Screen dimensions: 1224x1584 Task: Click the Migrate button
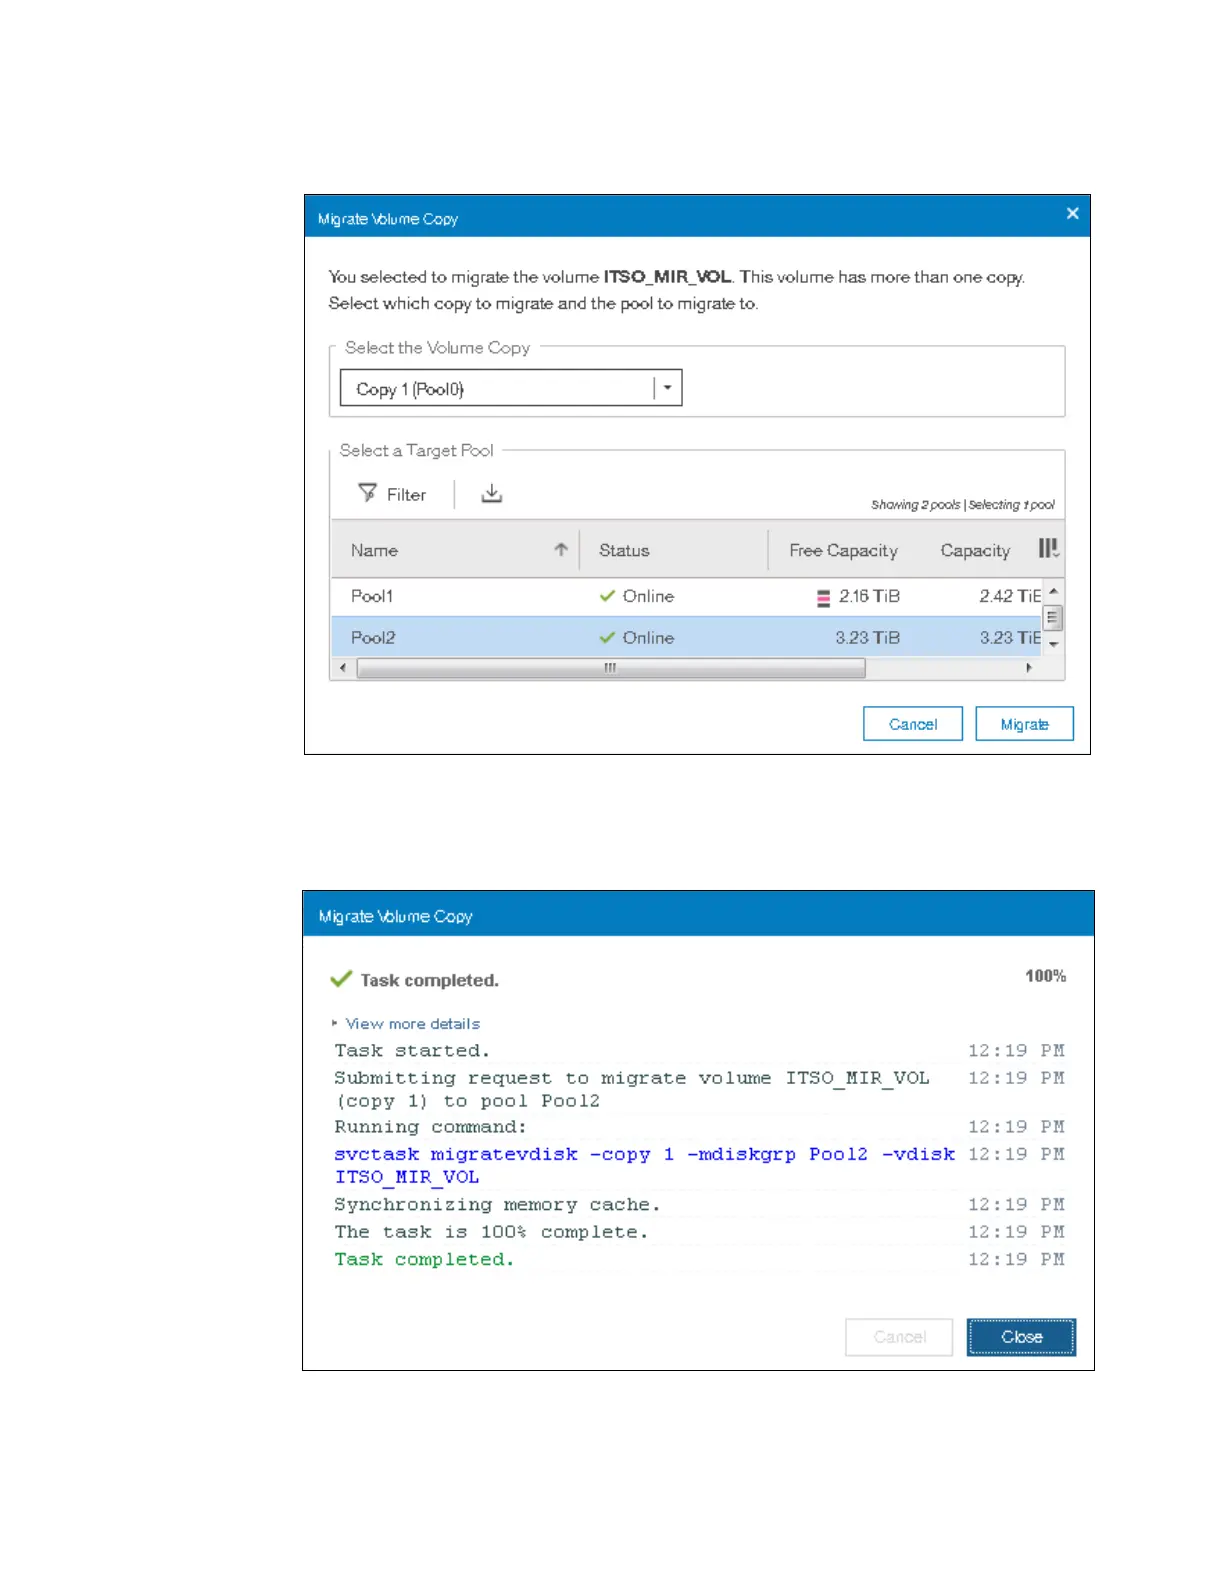click(x=1024, y=724)
